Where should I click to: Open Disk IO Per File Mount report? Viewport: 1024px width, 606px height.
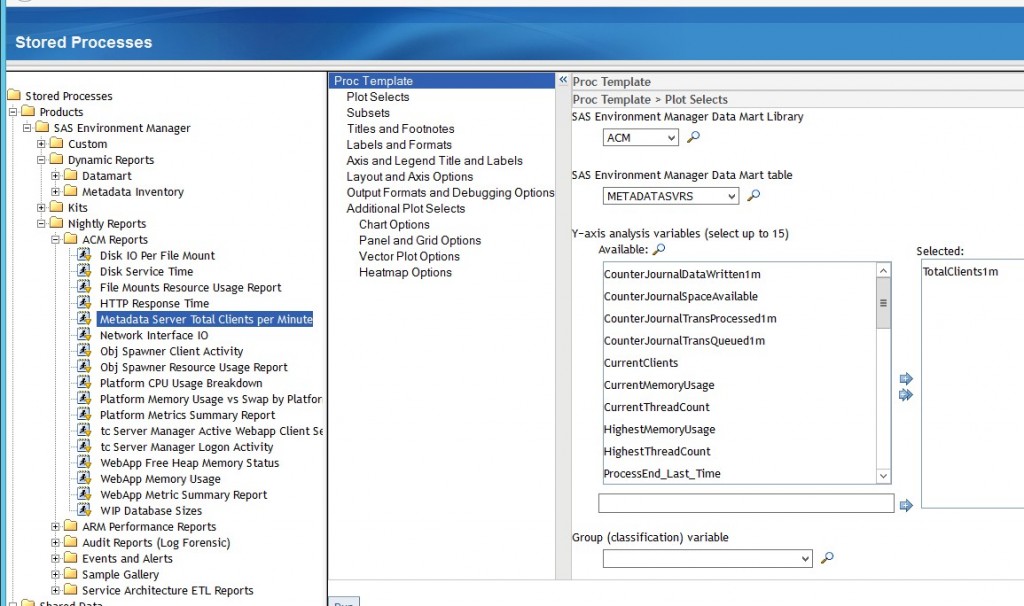pos(157,256)
